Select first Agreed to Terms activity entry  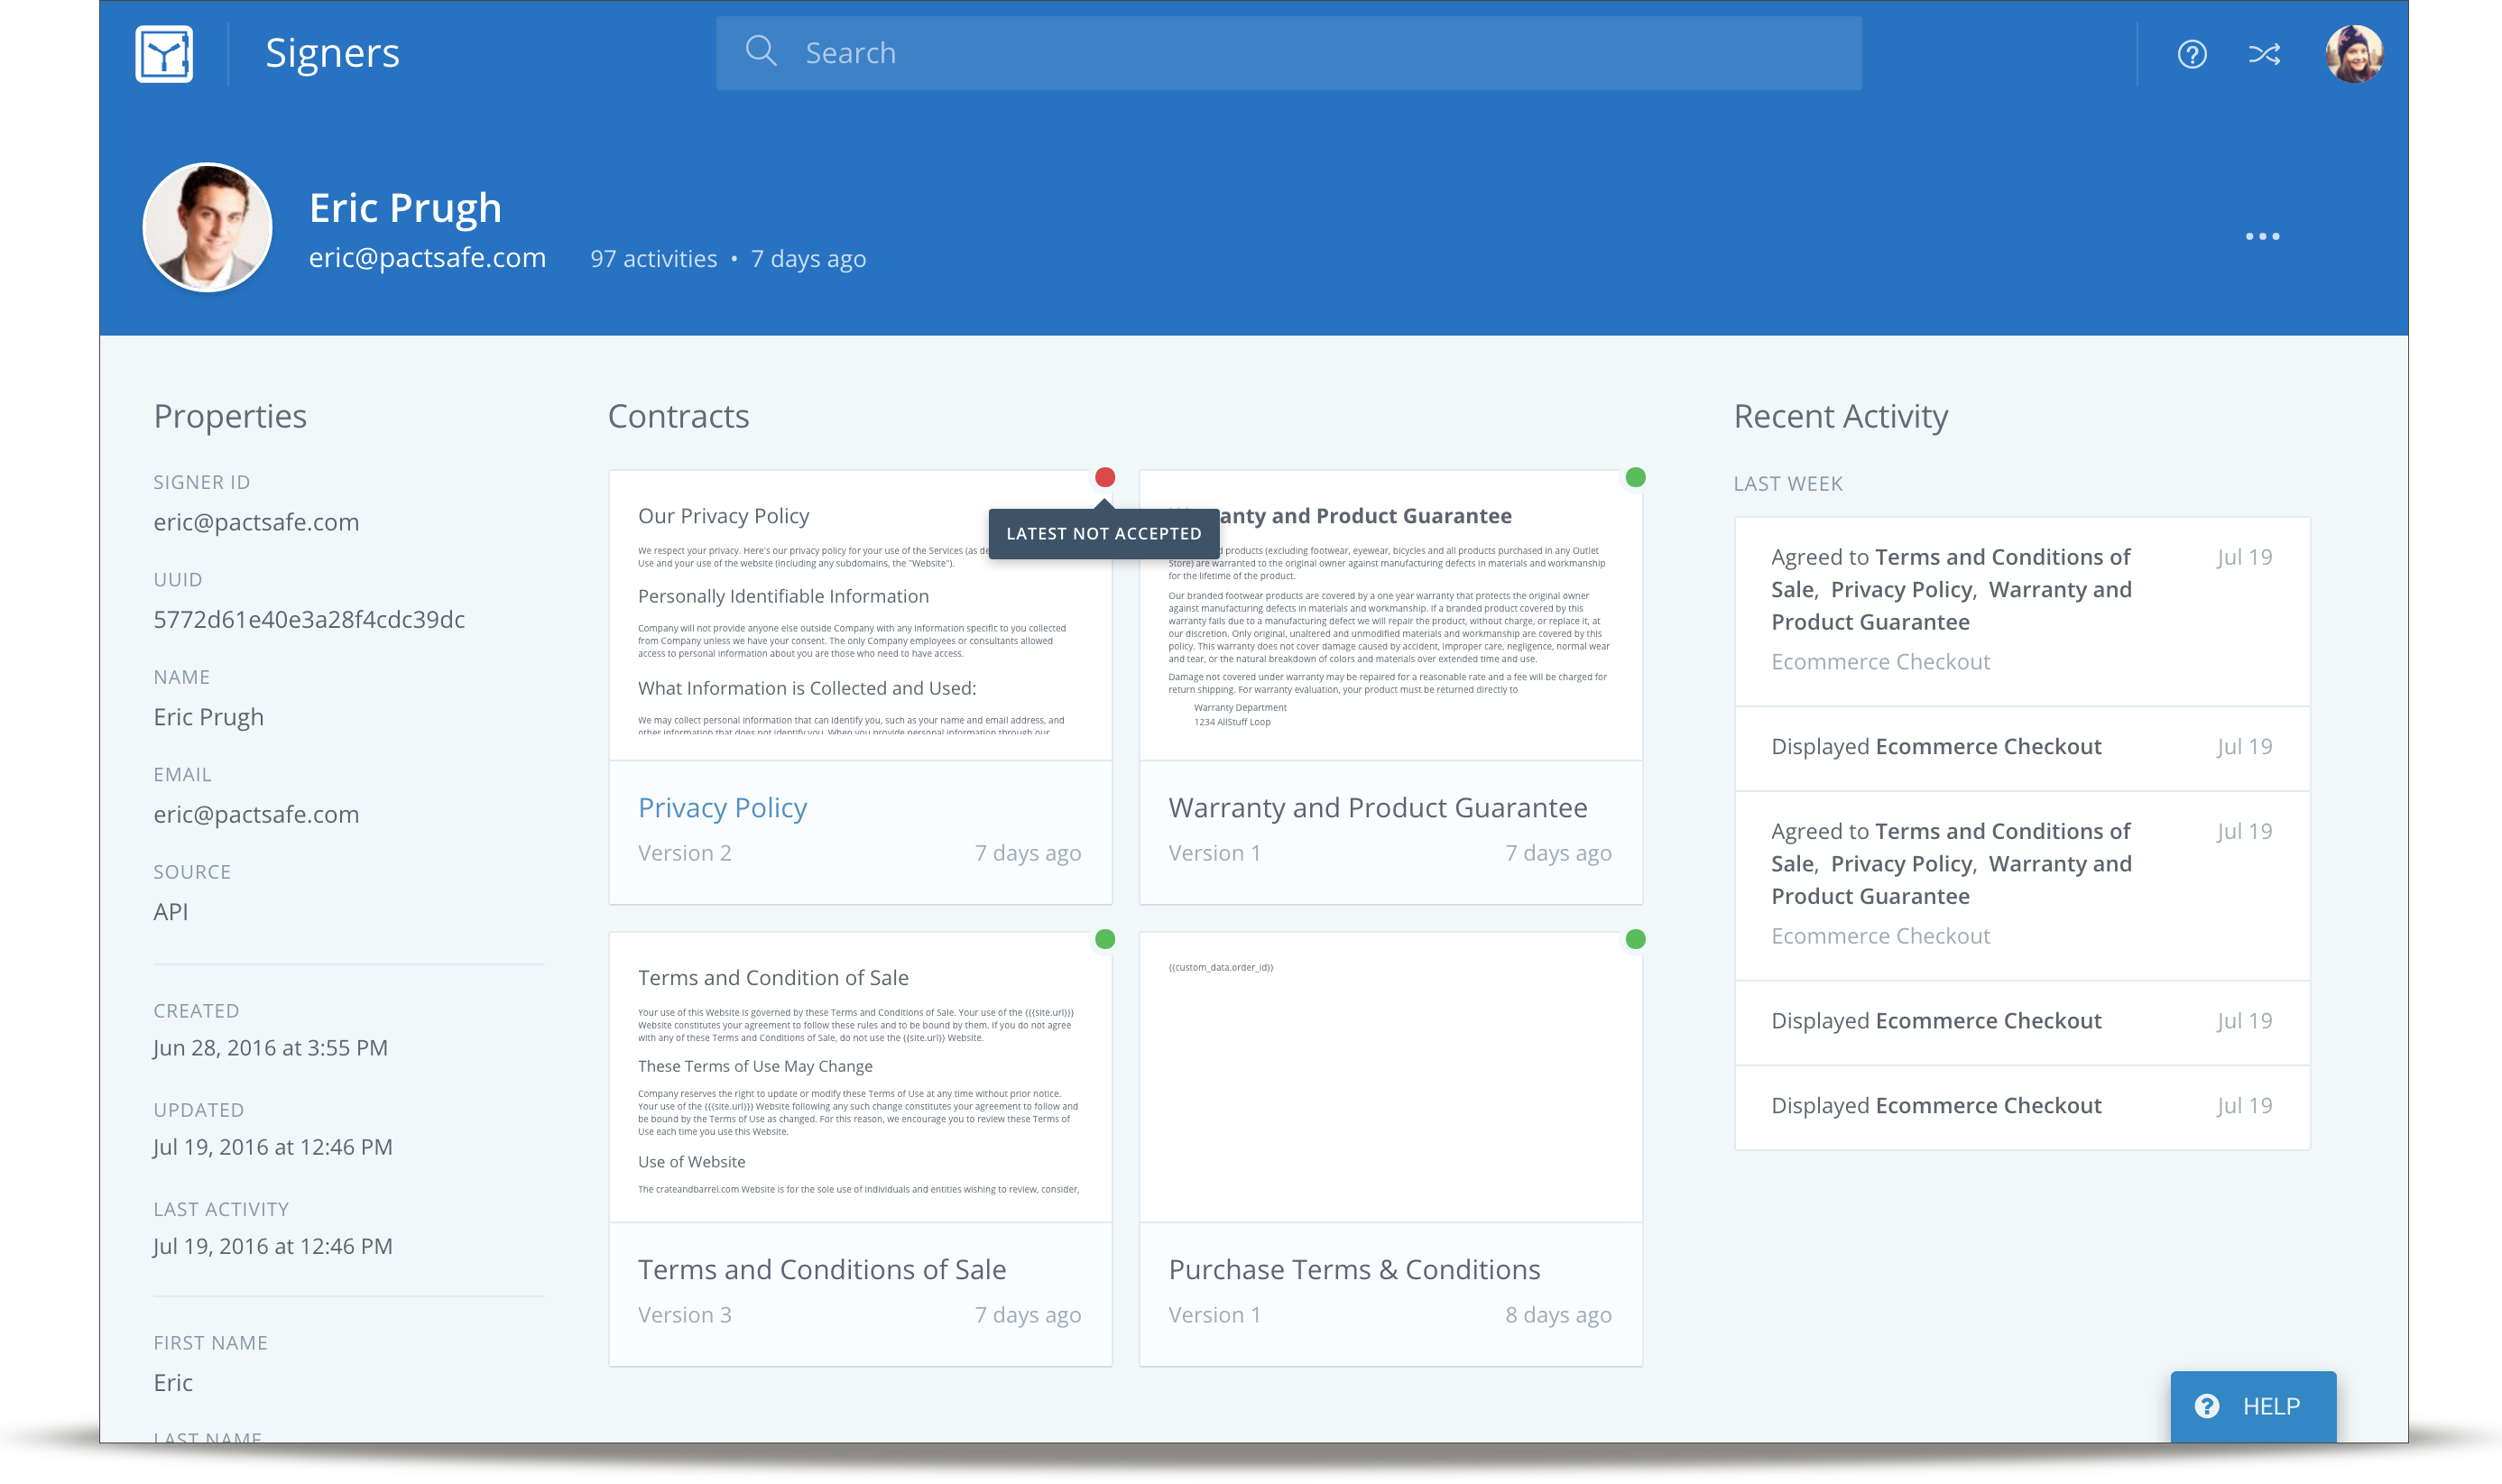[x=1950, y=590]
